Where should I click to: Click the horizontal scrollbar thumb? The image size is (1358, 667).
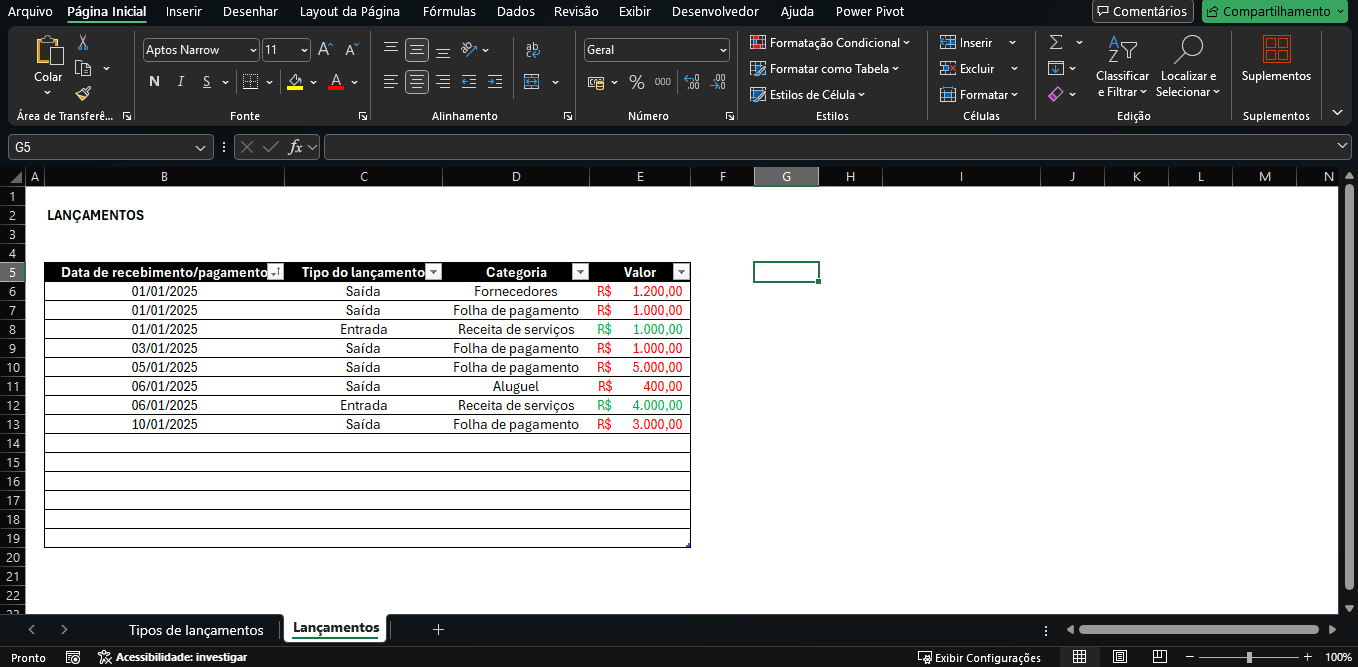[1199, 630]
